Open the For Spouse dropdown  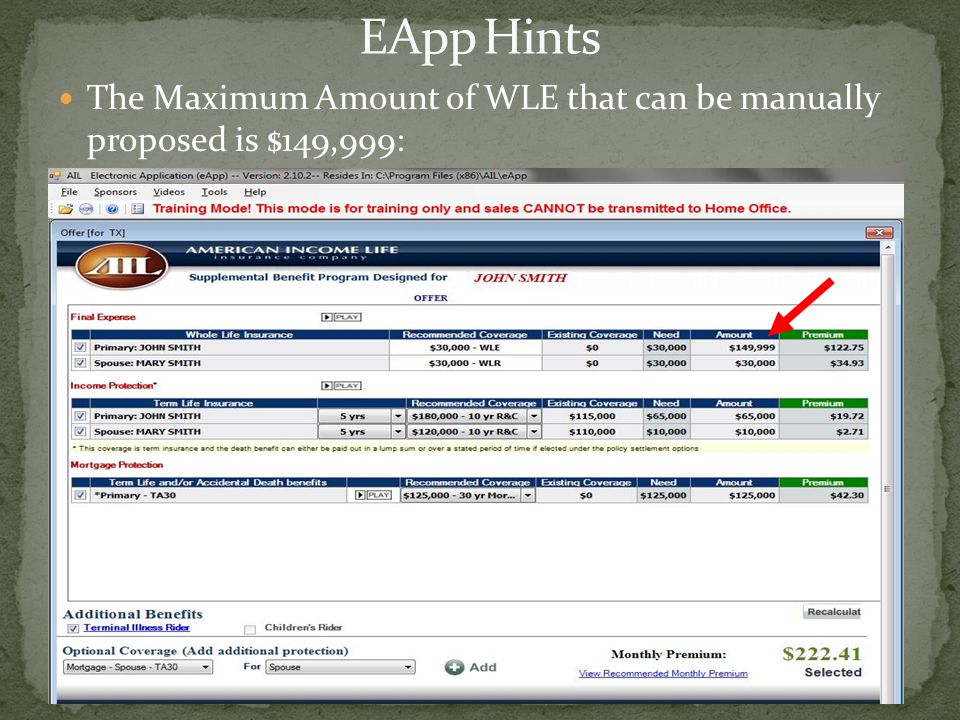(x=340, y=667)
